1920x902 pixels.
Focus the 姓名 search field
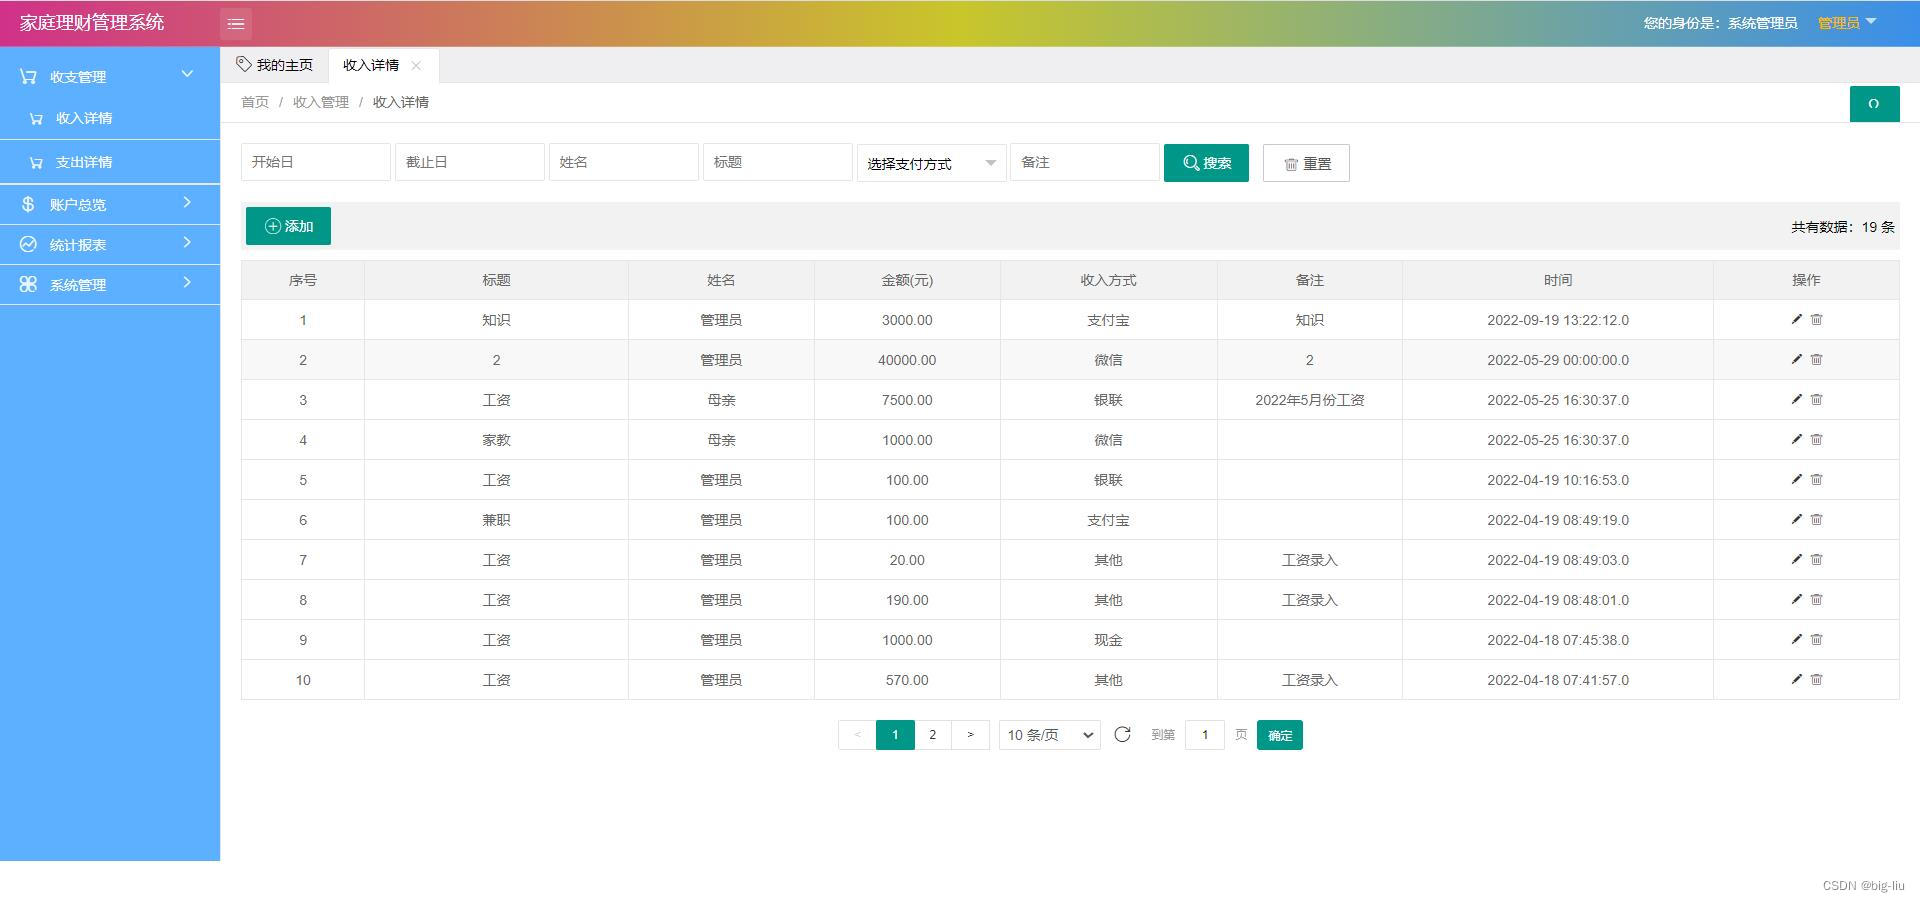point(624,162)
